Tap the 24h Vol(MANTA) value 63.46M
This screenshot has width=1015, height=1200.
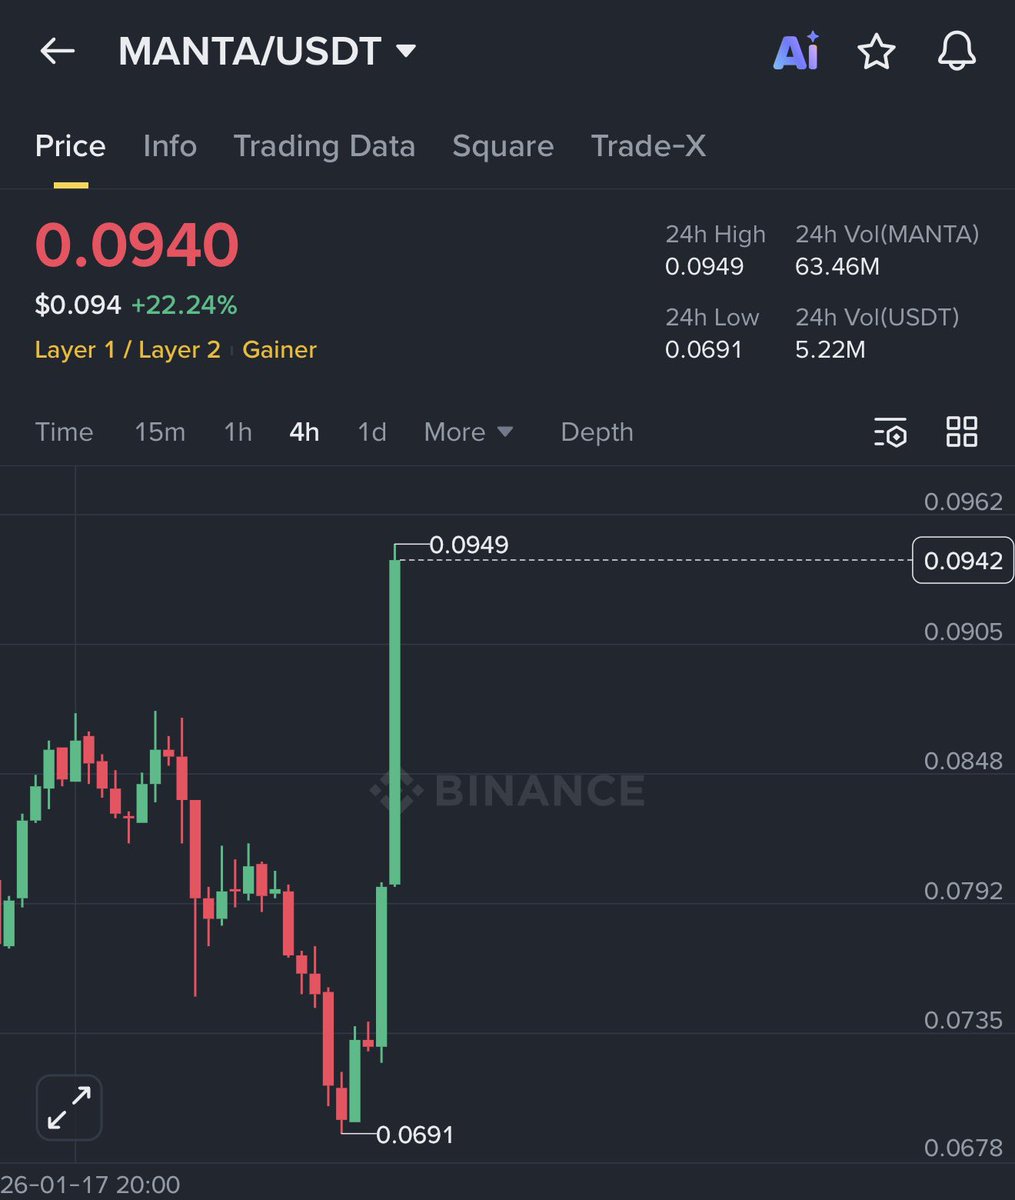tap(837, 267)
